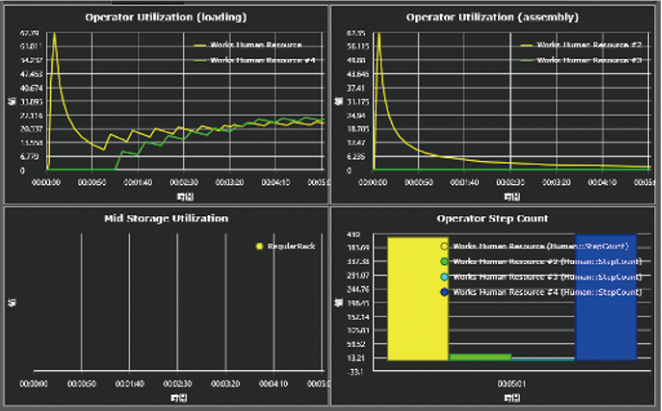
Task: Click the 00:05:01 time label under Step Count chart
Action: tap(510, 383)
